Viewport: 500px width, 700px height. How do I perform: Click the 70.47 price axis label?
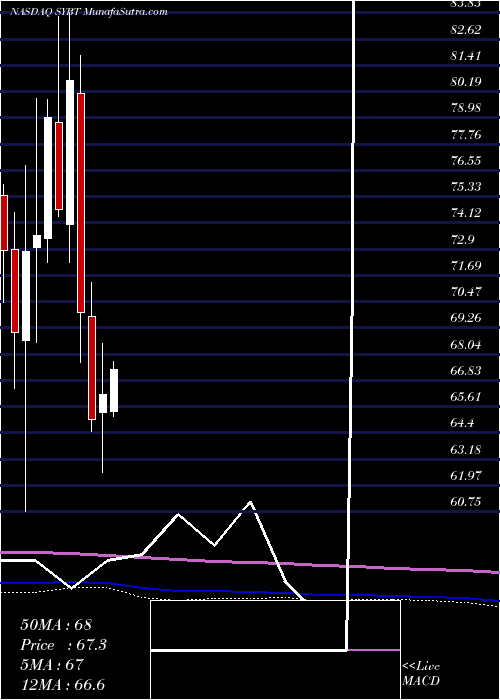pos(466,292)
